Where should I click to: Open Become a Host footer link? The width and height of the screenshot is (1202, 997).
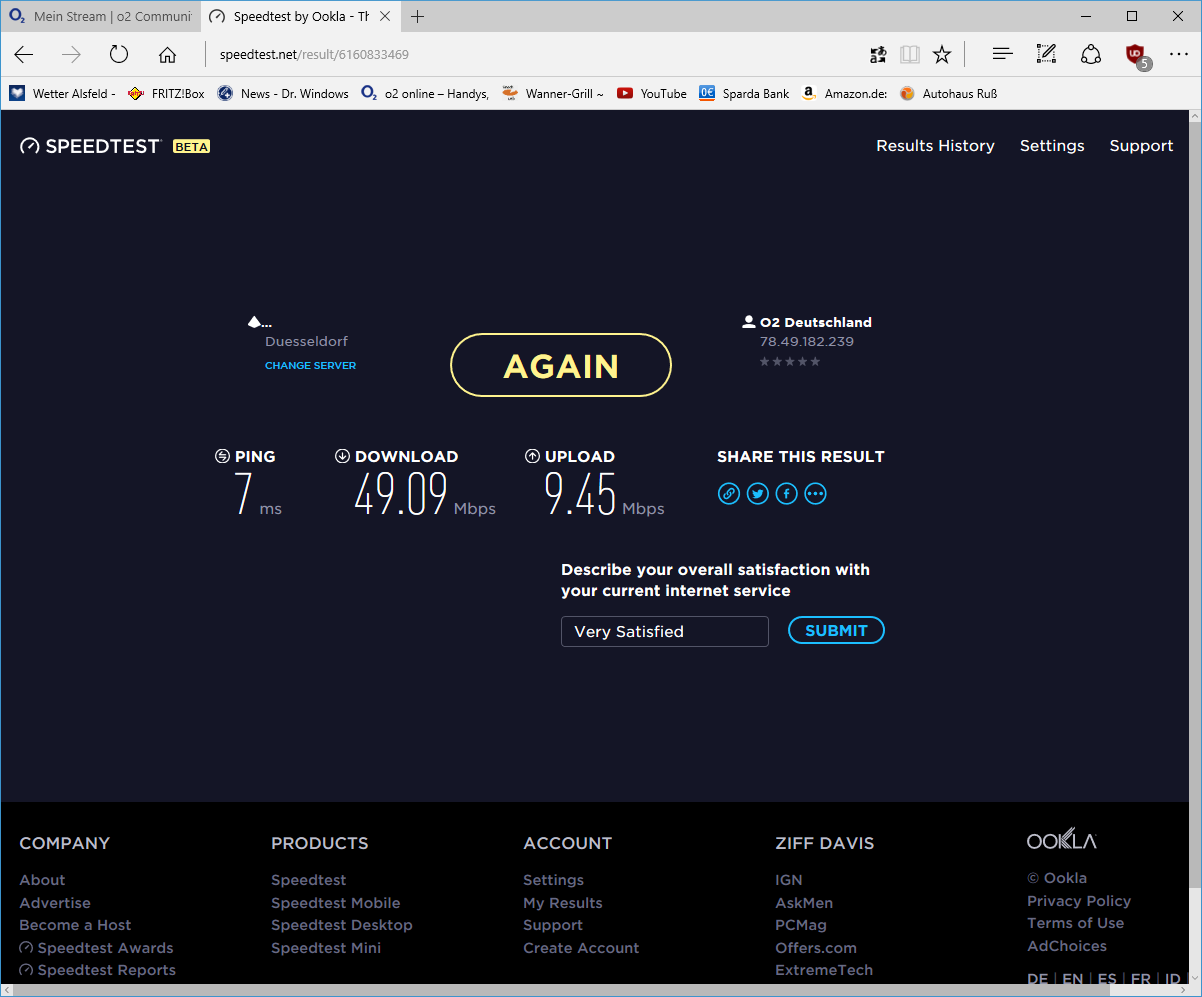[75, 925]
